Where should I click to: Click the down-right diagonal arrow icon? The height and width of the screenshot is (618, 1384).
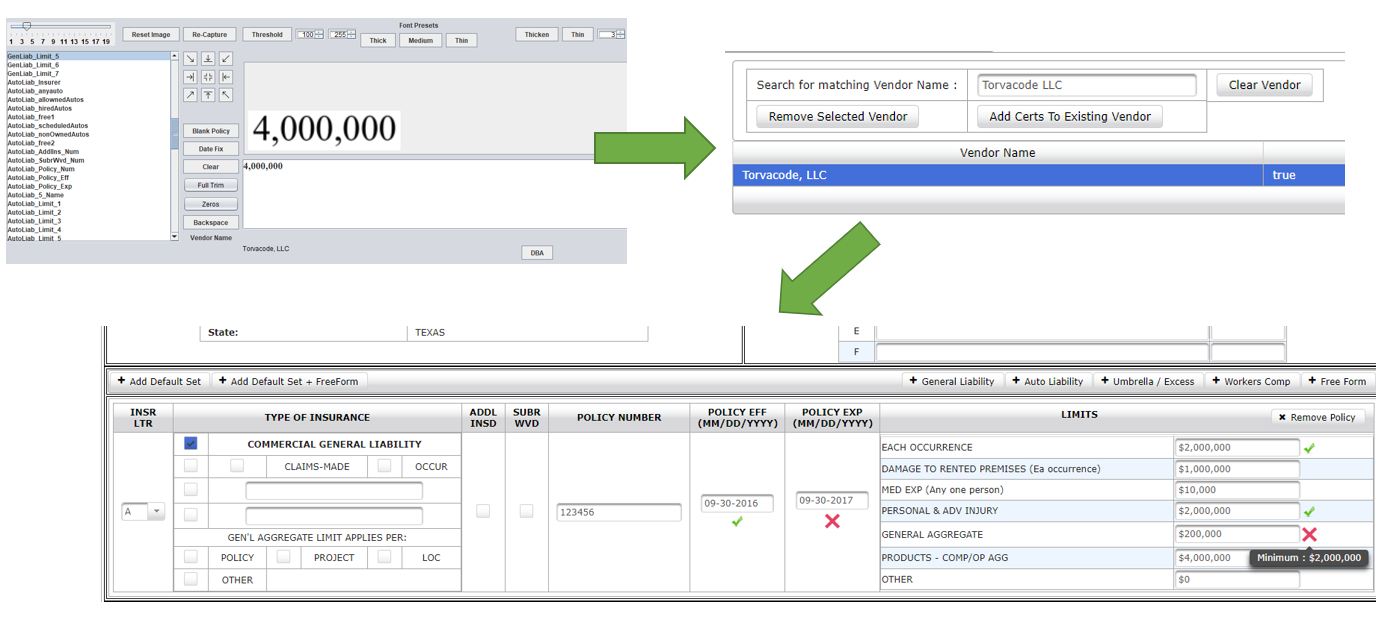pyautogui.click(x=190, y=59)
